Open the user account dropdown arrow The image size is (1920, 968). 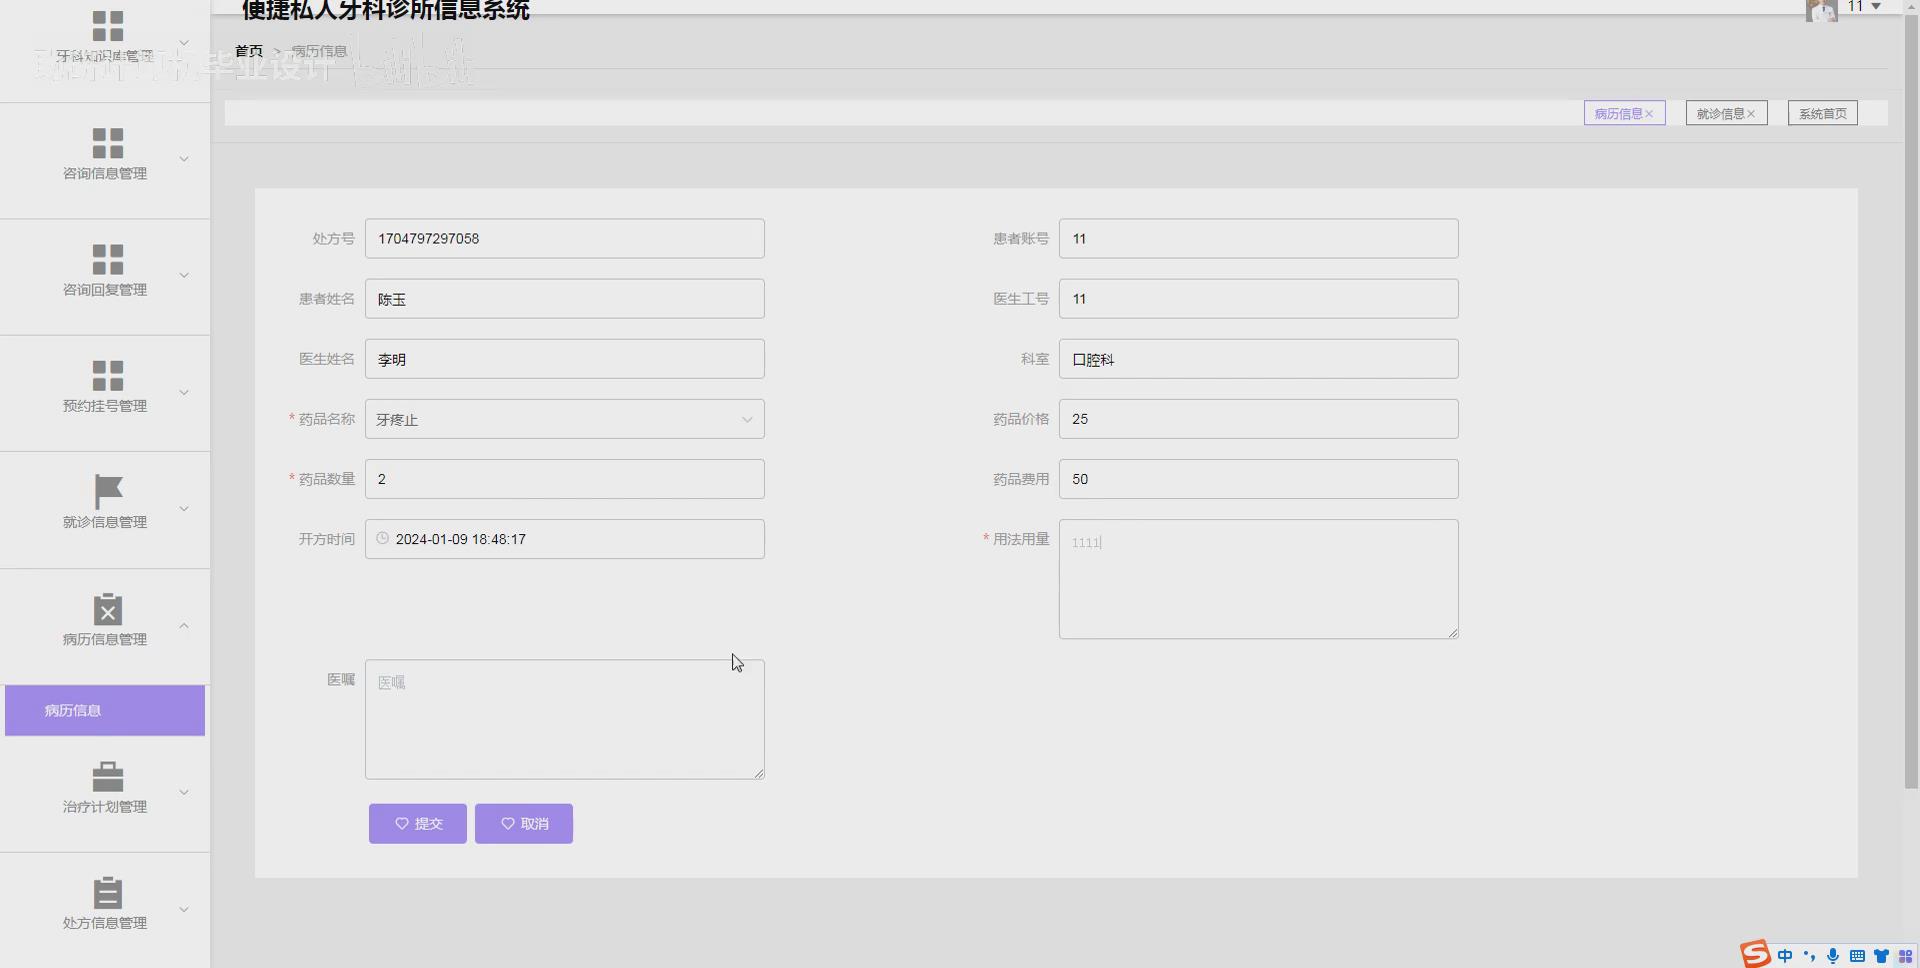[1876, 7]
